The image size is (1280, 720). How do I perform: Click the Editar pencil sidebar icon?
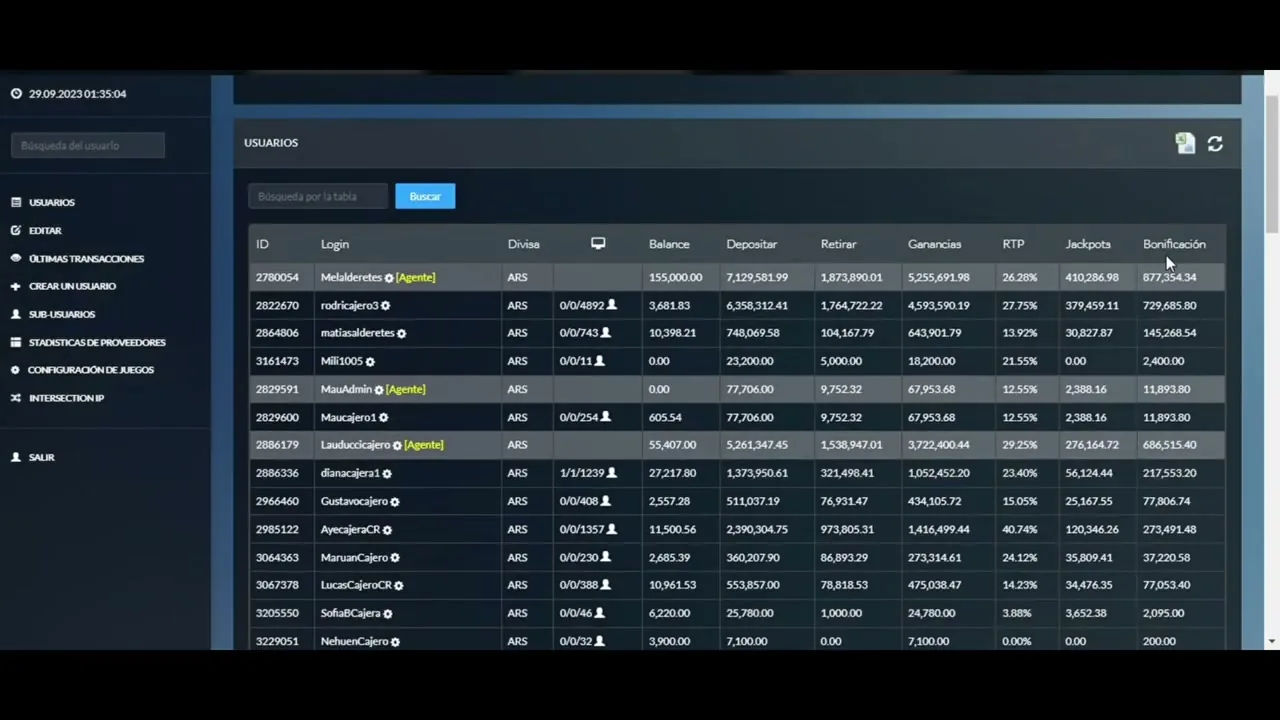point(16,230)
